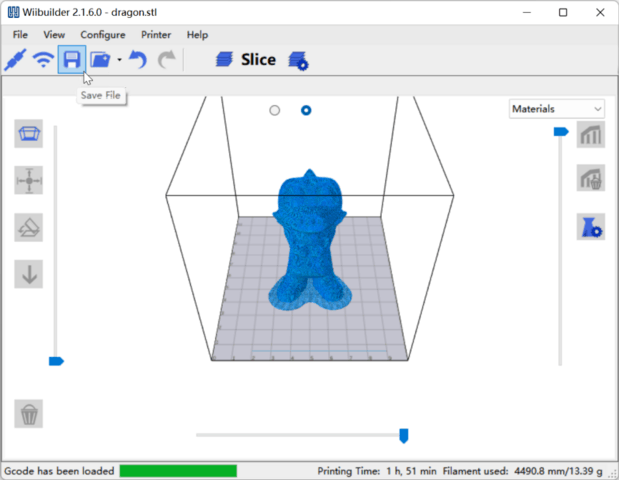Image resolution: width=619 pixels, height=480 pixels.
Task: Open the material settings flask icon
Action: point(590,227)
